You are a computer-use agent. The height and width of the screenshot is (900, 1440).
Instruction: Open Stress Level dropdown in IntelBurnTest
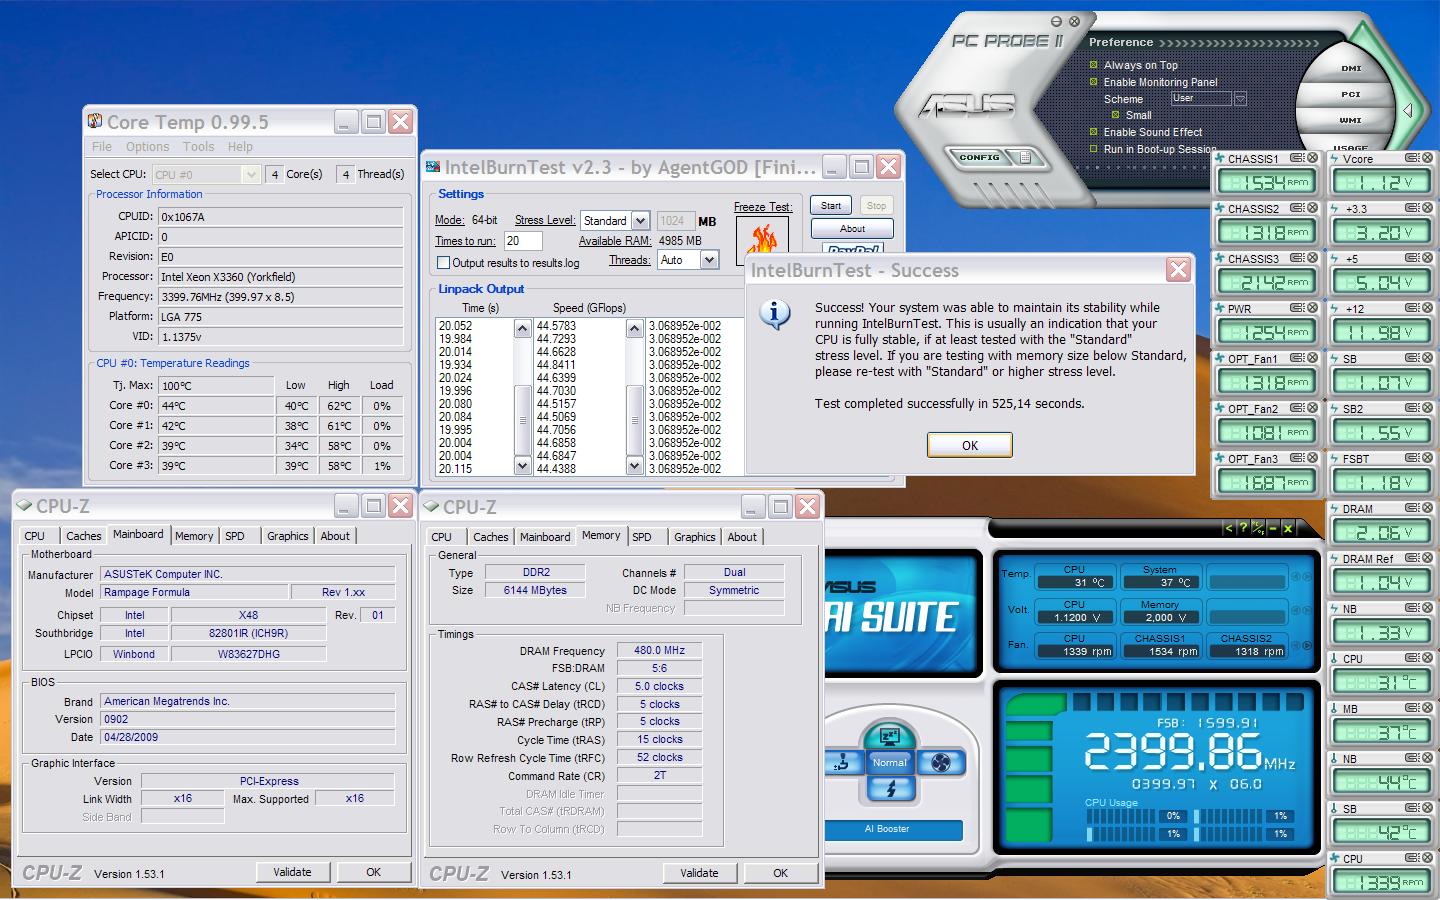pyautogui.click(x=641, y=220)
